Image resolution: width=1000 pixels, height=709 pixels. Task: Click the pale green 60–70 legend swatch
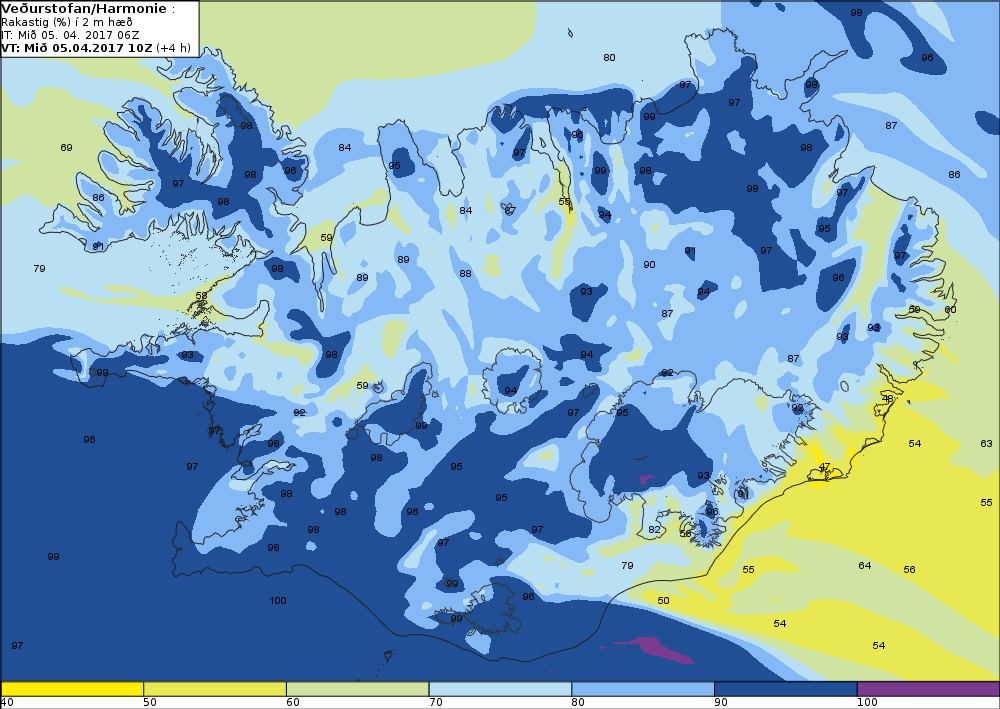(x=358, y=689)
